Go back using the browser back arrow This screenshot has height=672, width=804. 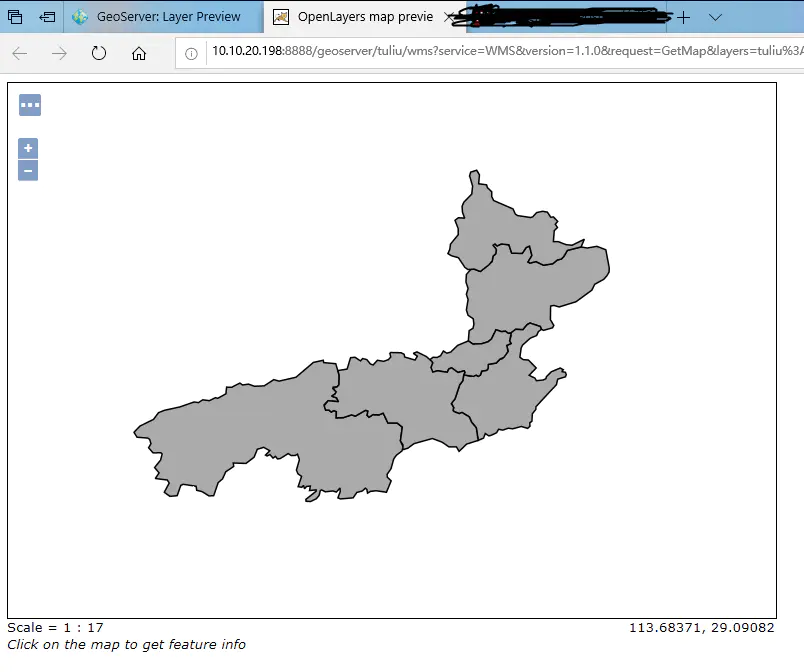pyautogui.click(x=19, y=53)
